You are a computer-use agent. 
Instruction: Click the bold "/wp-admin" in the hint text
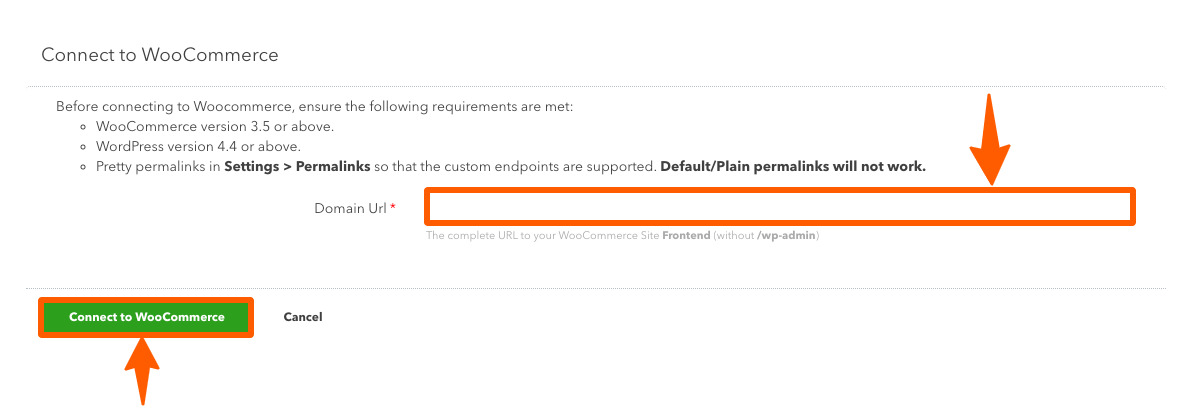(x=785, y=236)
